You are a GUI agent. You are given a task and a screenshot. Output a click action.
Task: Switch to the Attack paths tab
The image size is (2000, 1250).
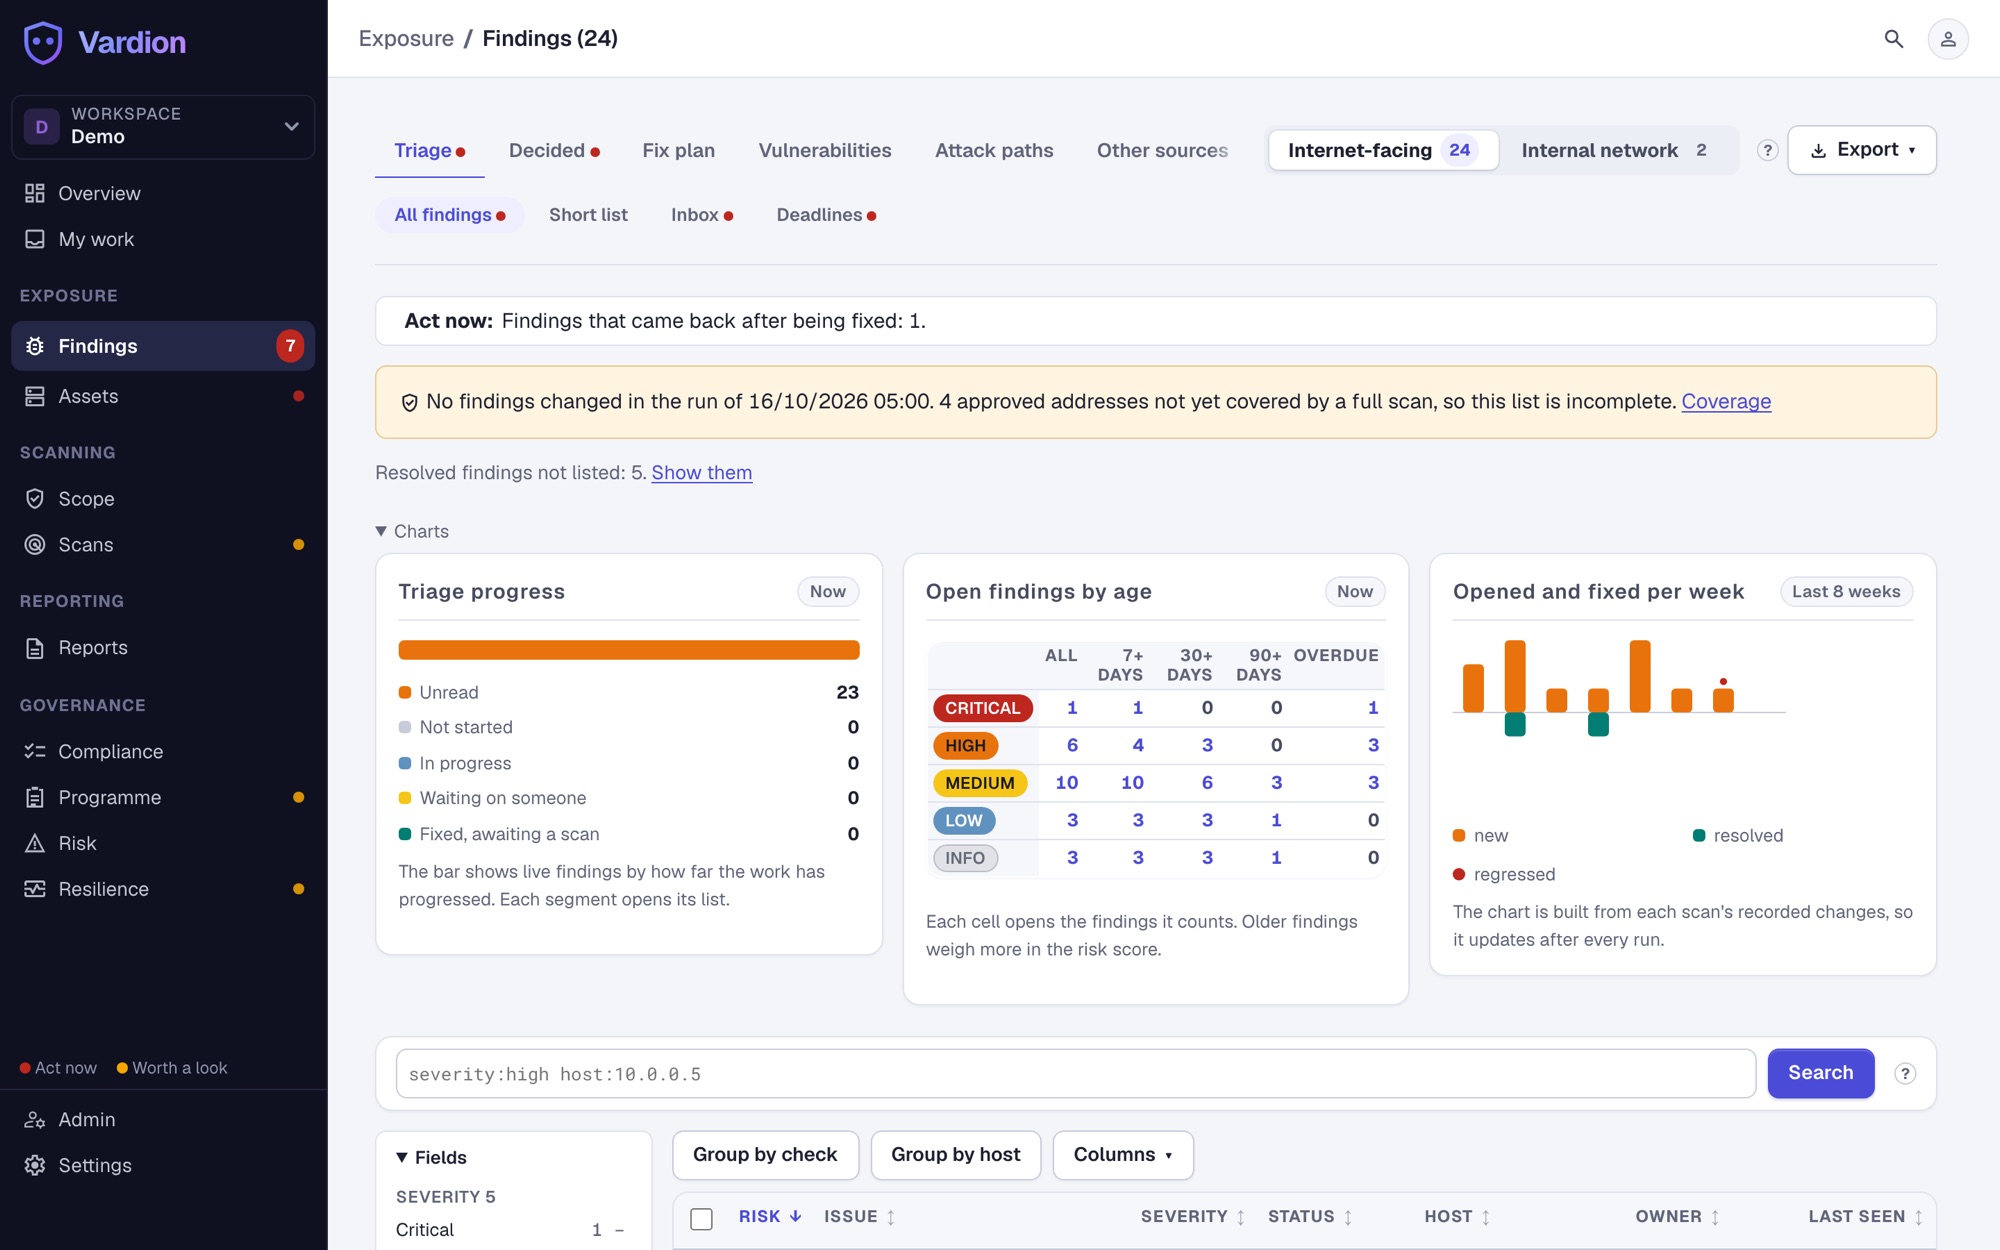994,150
